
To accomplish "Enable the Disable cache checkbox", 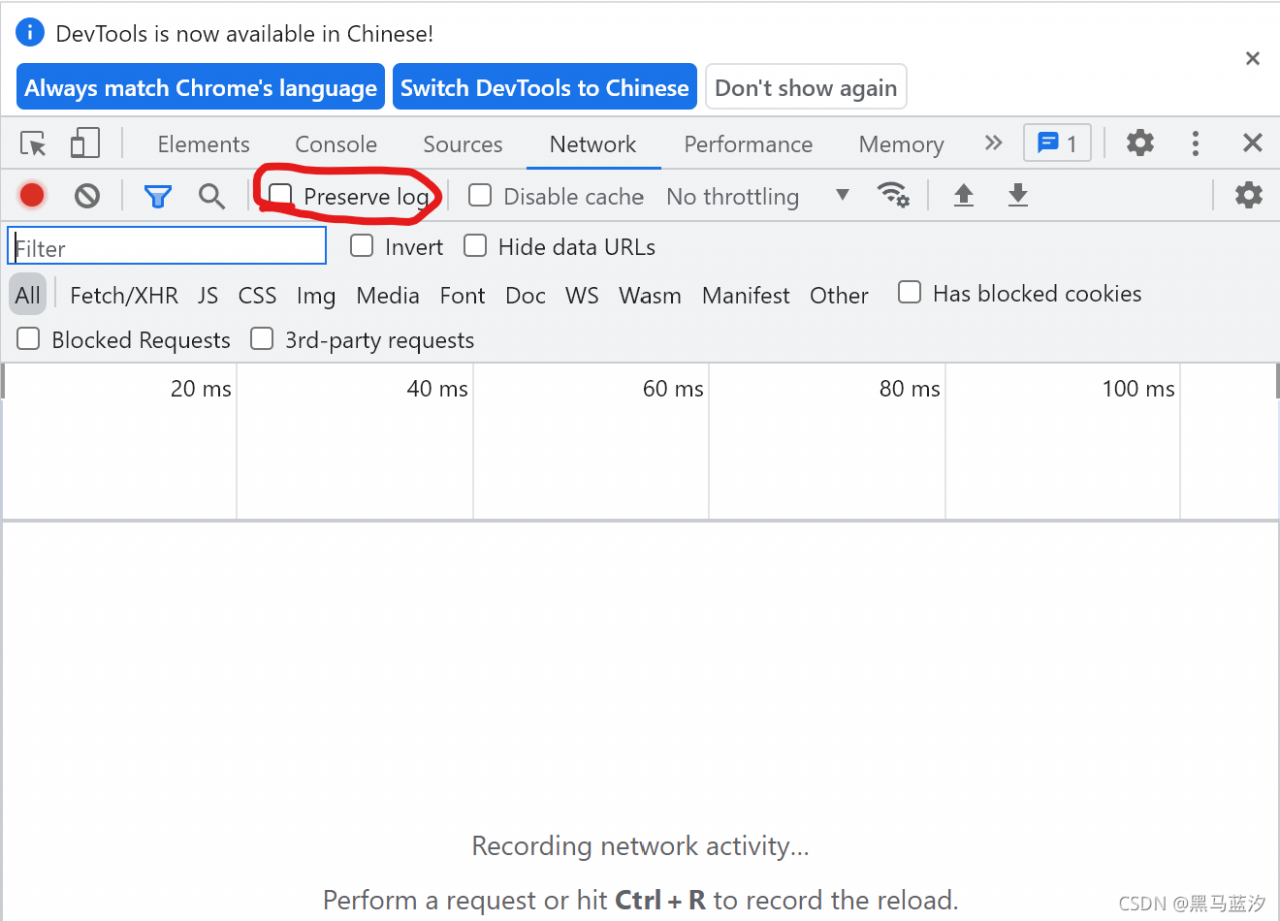I will point(480,195).
